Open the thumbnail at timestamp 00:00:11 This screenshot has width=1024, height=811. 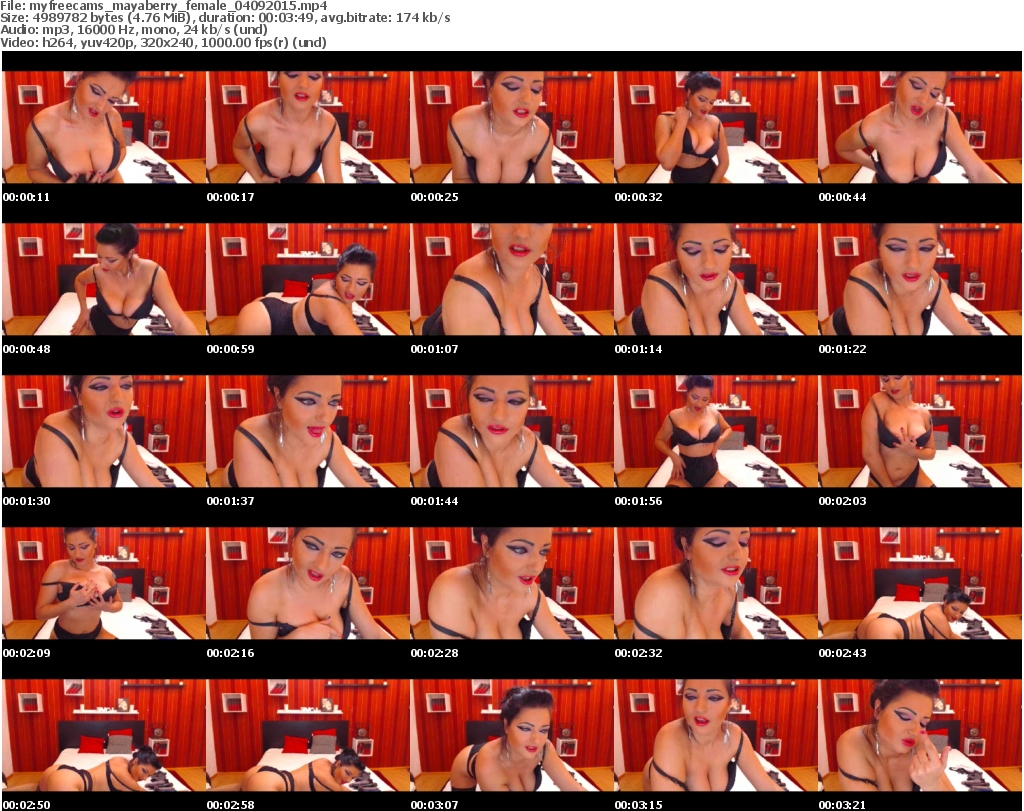point(104,127)
